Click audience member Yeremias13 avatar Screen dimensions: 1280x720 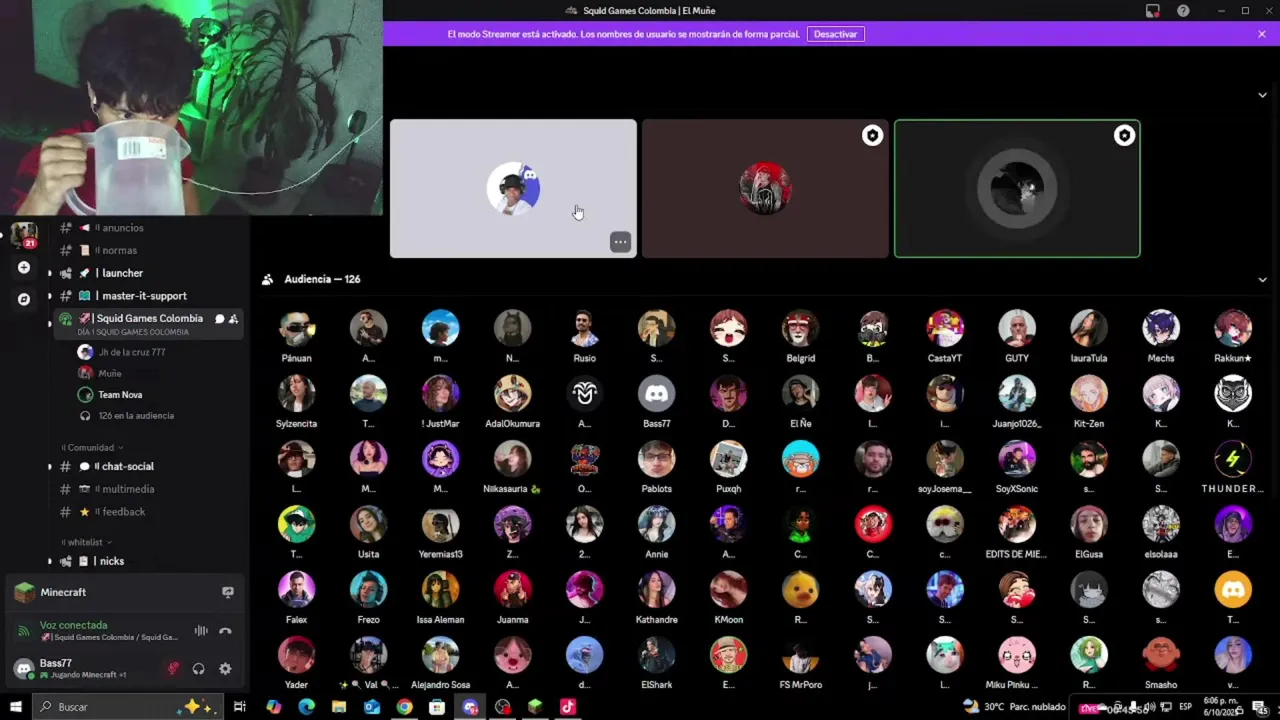441,525
